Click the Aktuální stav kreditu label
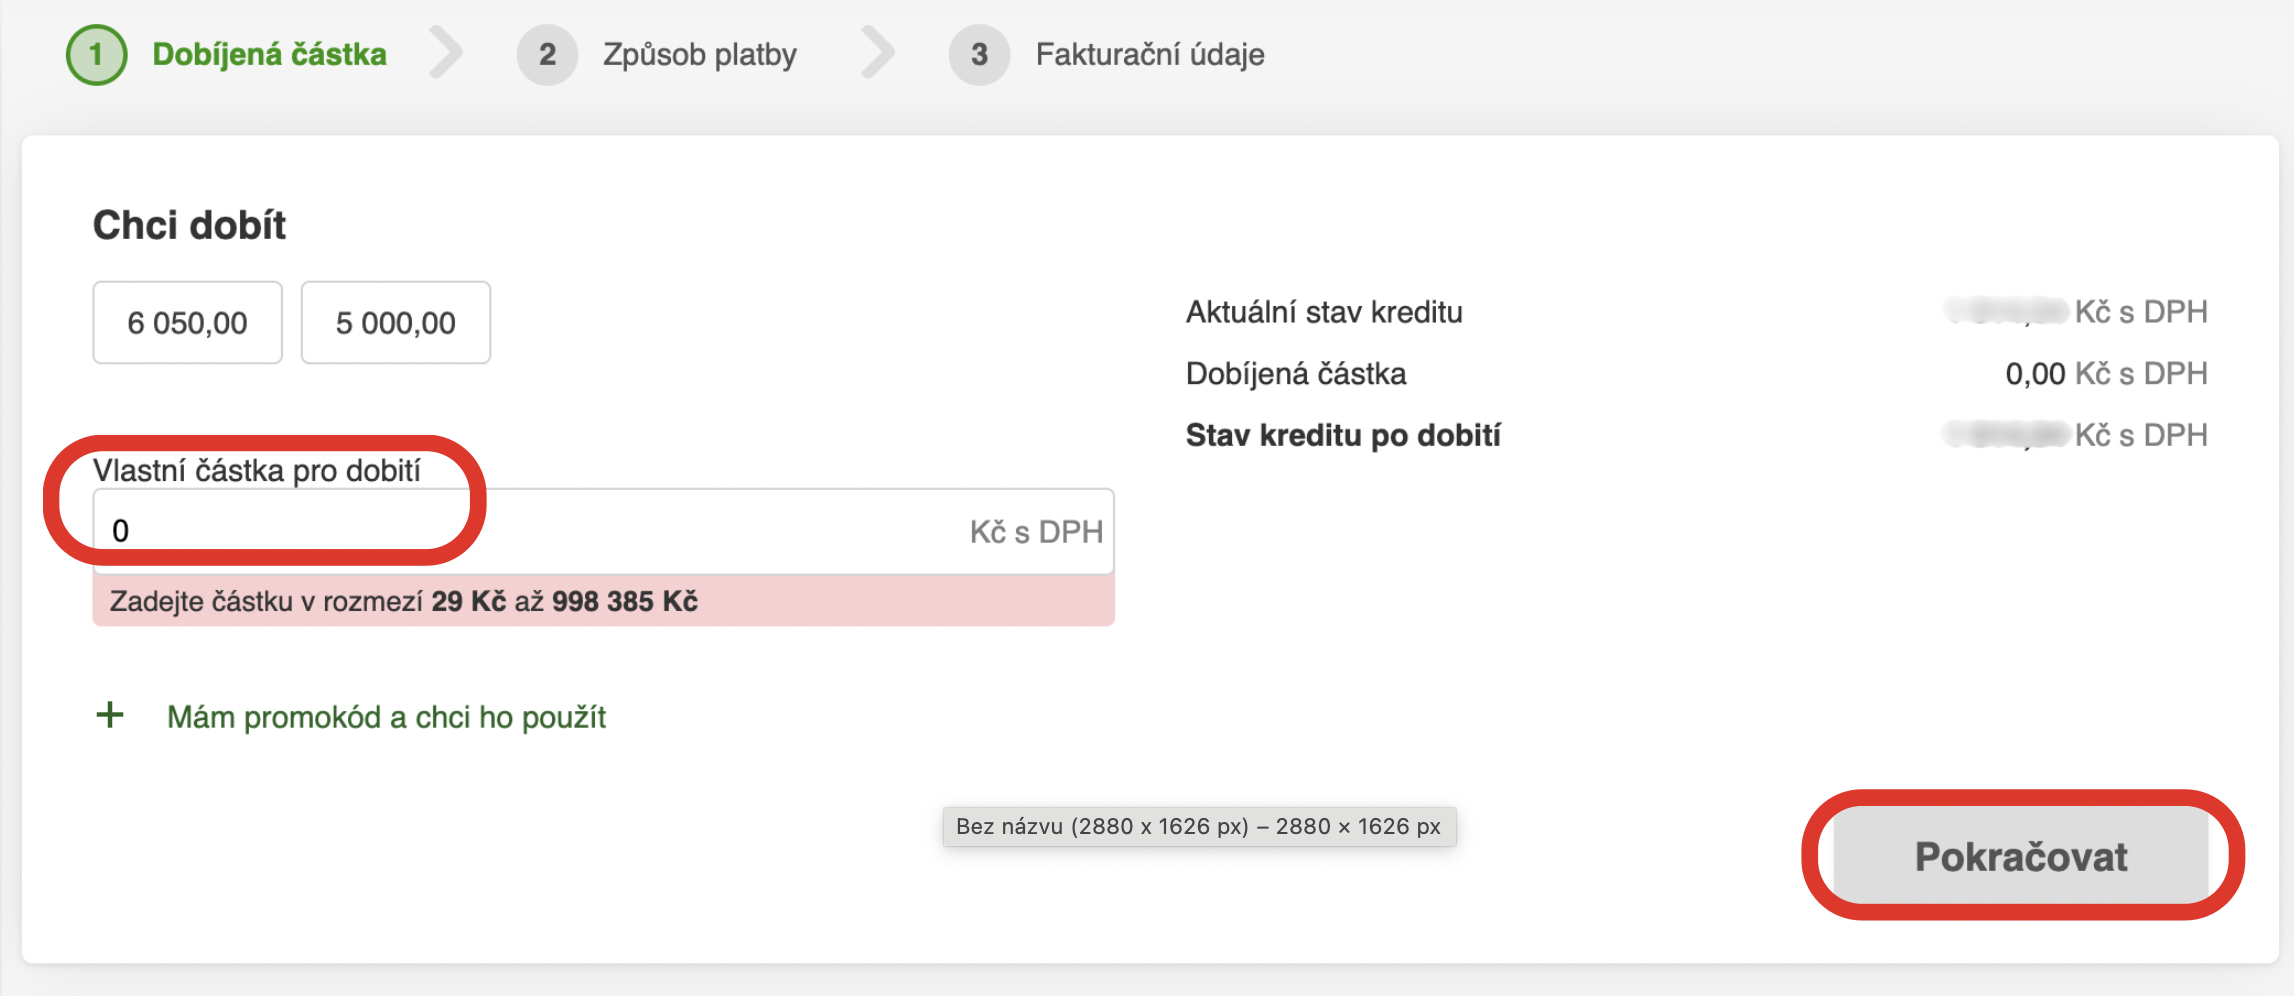 [x=1323, y=312]
